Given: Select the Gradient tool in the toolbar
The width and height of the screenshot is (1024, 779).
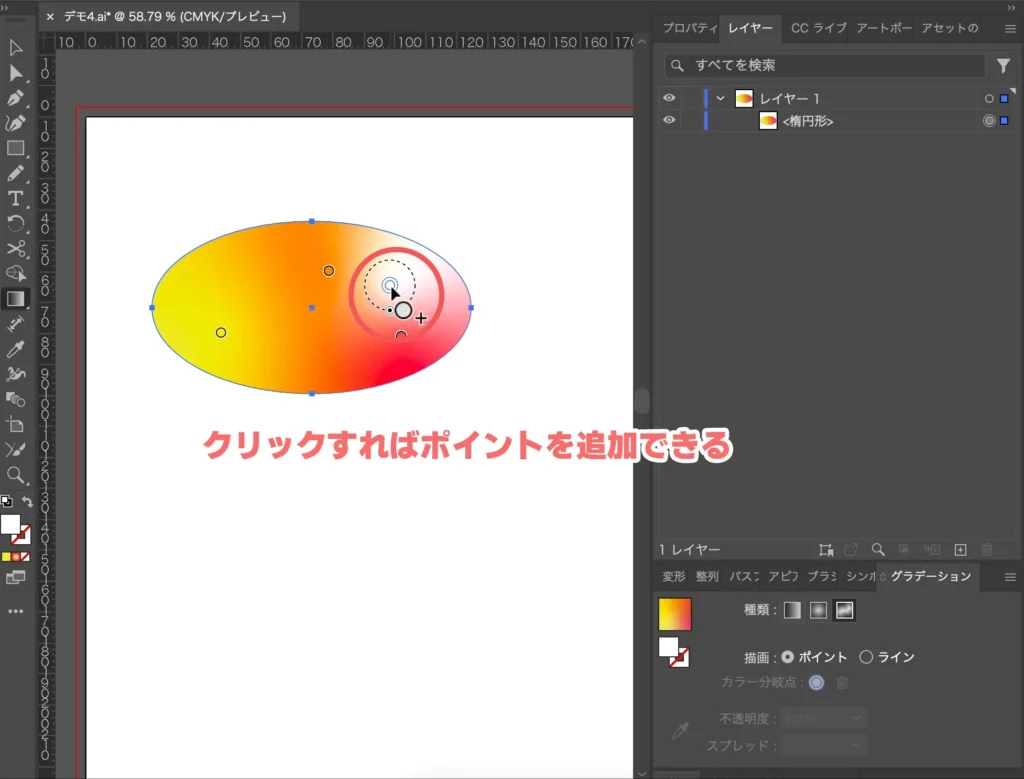Looking at the screenshot, I should [x=14, y=298].
